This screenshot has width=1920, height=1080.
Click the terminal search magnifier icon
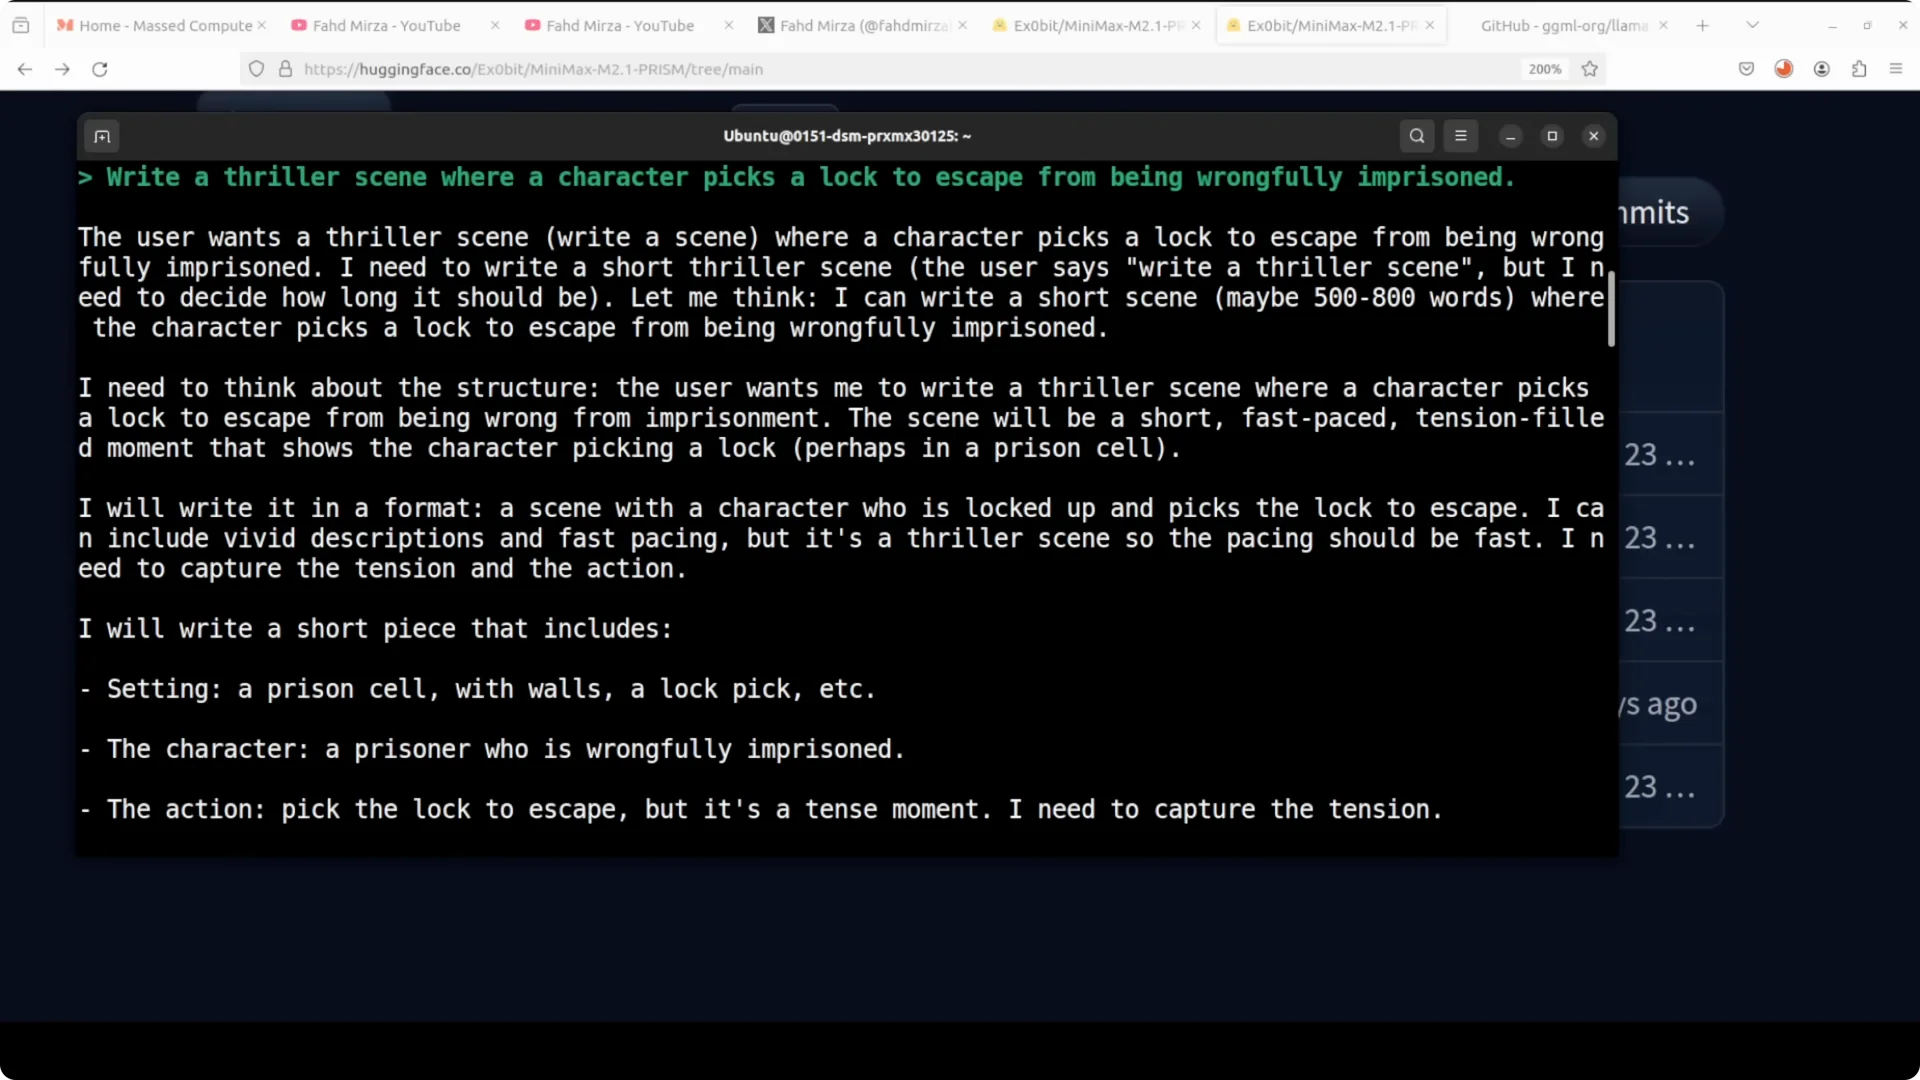pyautogui.click(x=1416, y=136)
